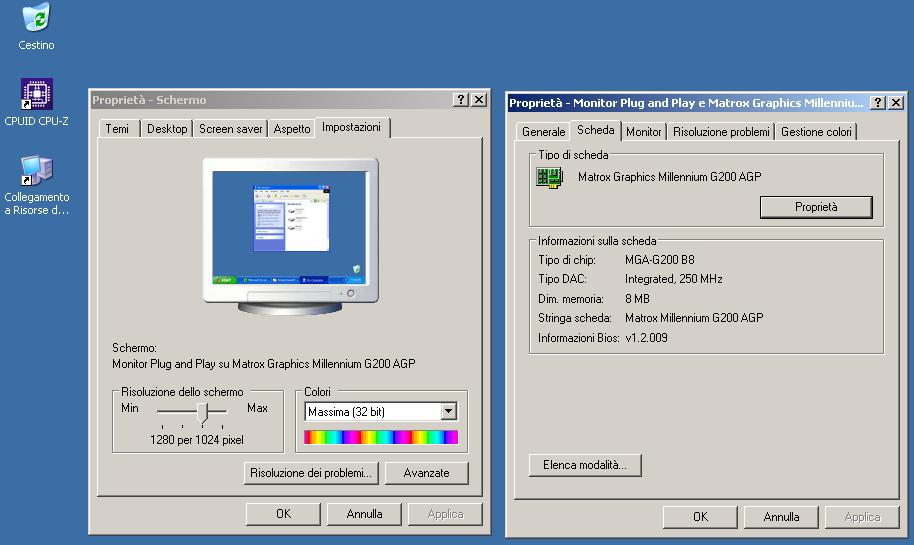The image size is (914, 545).
Task: Click the Elenca modalità button
Action: coord(585,465)
